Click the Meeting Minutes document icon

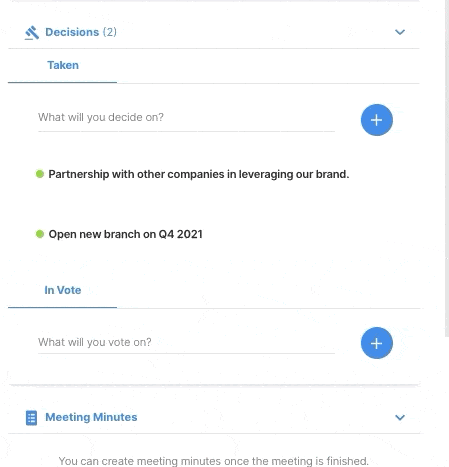coord(31,418)
